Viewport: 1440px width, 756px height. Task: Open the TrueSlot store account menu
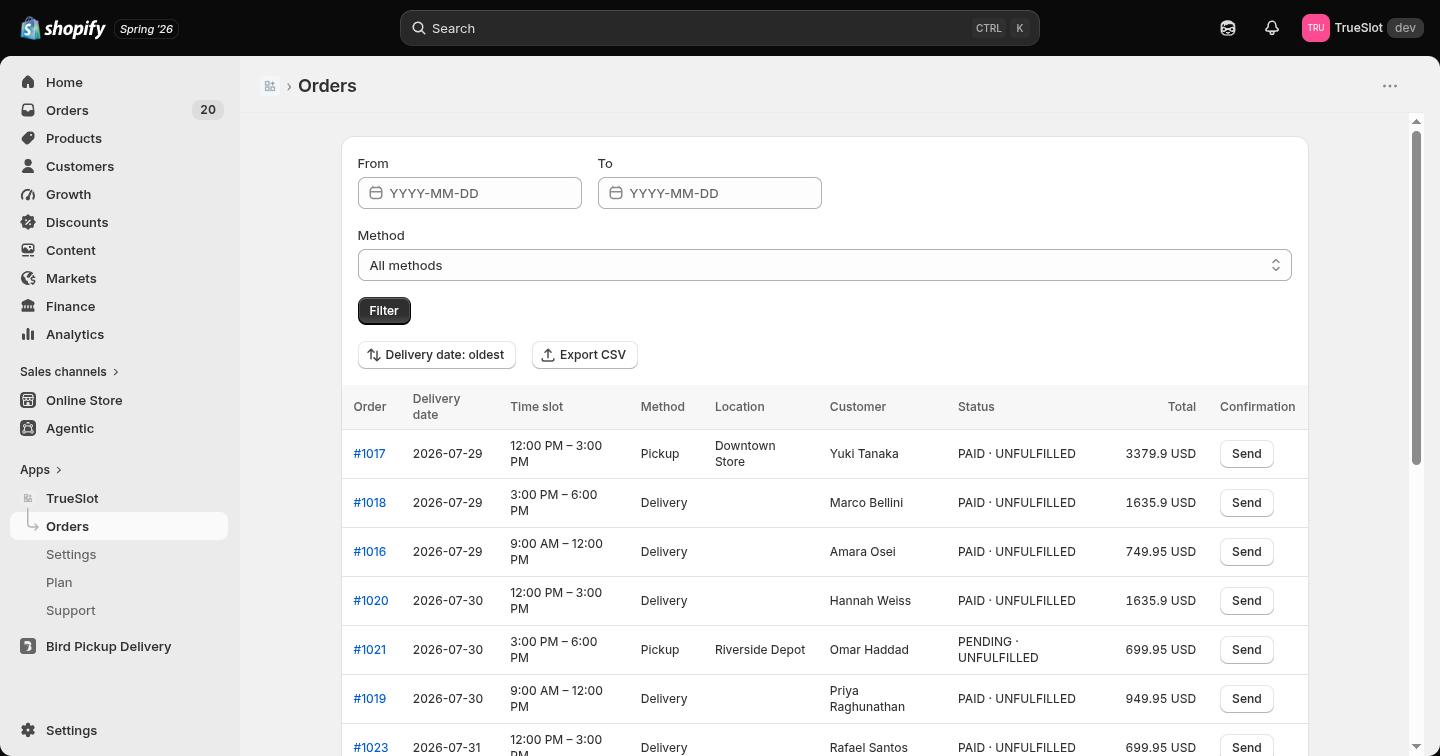(x=1362, y=28)
